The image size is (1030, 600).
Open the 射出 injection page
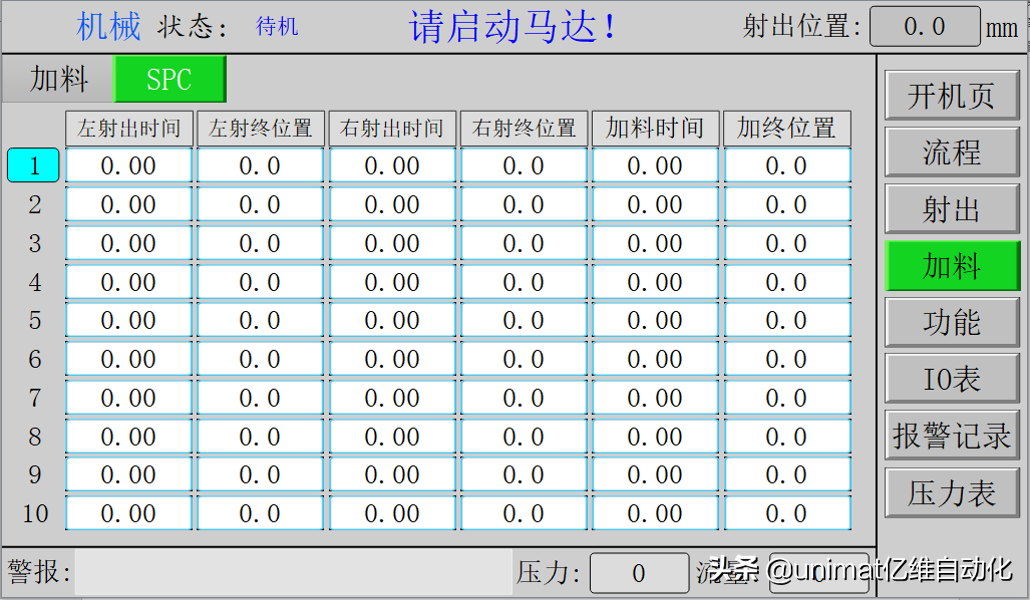pos(951,210)
